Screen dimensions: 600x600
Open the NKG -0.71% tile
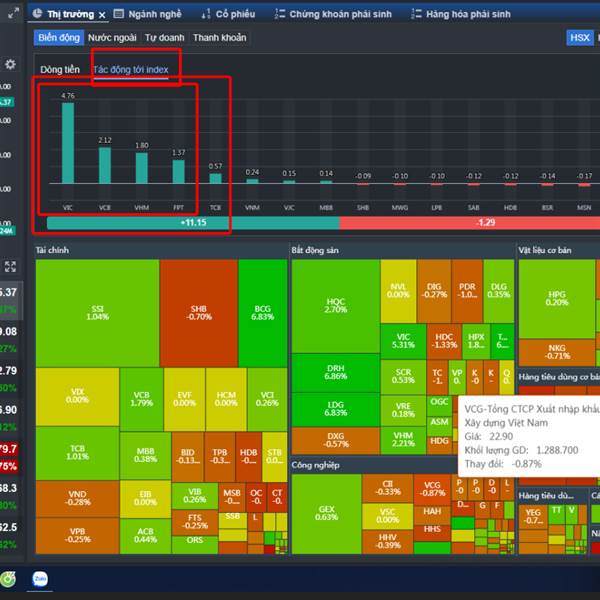(557, 352)
